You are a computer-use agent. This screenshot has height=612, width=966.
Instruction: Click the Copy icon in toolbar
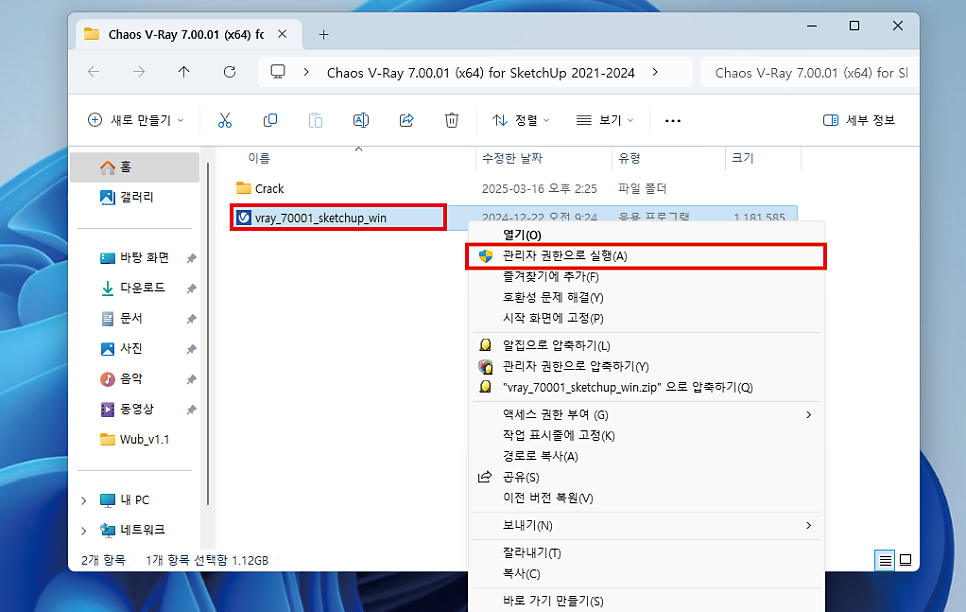pos(270,120)
